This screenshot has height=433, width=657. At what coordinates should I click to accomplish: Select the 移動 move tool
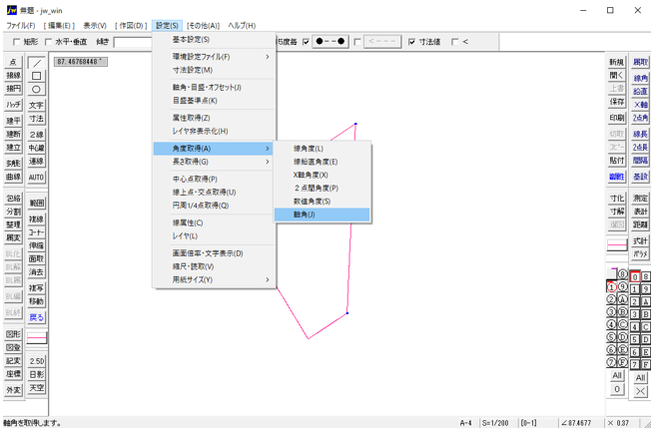click(36, 301)
